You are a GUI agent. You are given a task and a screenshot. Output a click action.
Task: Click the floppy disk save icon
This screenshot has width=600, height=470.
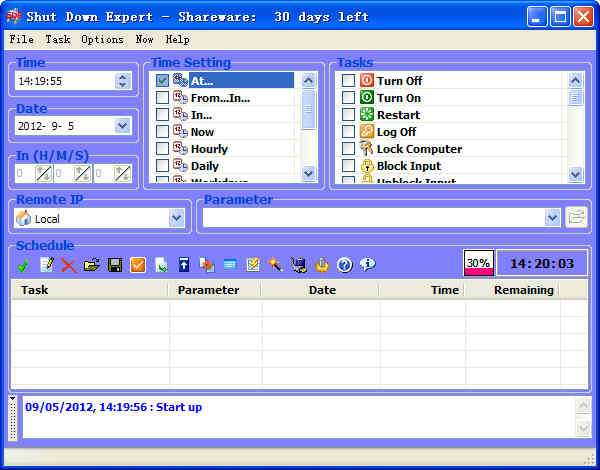[115, 265]
